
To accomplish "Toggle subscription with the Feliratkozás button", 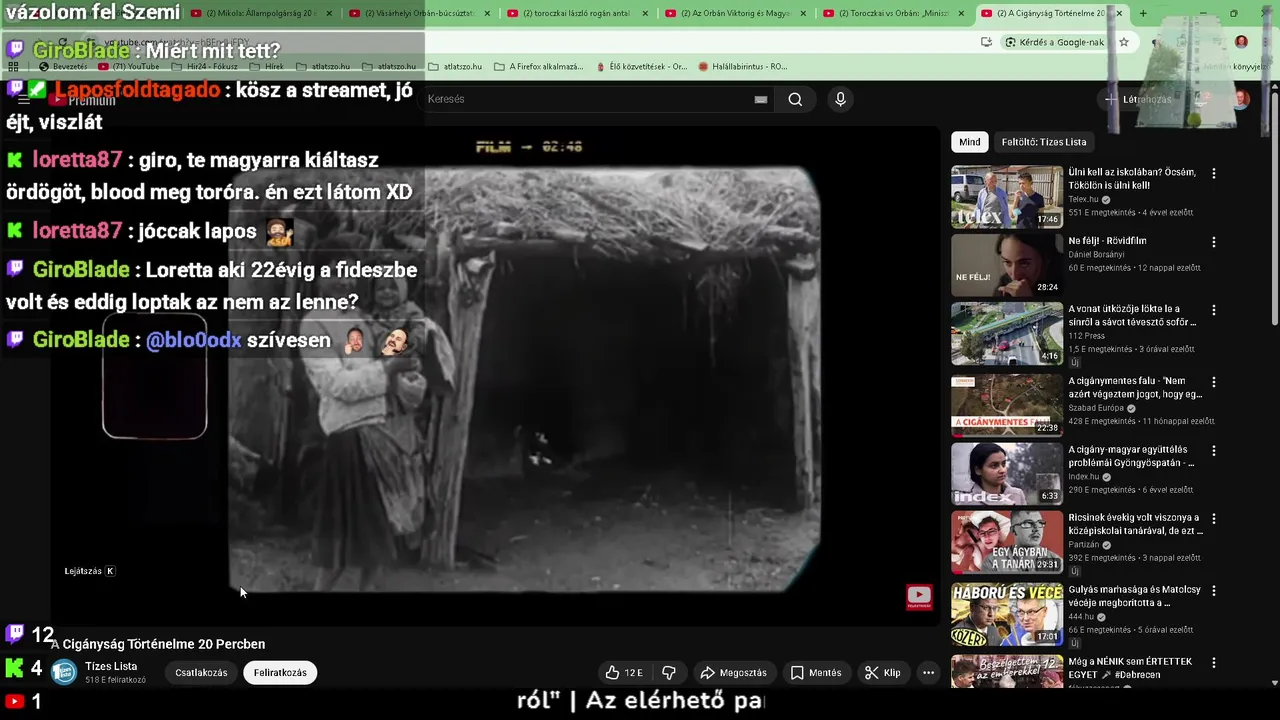I will [280, 673].
